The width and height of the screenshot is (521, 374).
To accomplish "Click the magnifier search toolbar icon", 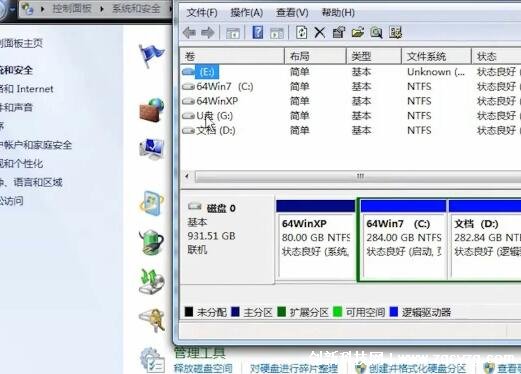I will [376, 33].
